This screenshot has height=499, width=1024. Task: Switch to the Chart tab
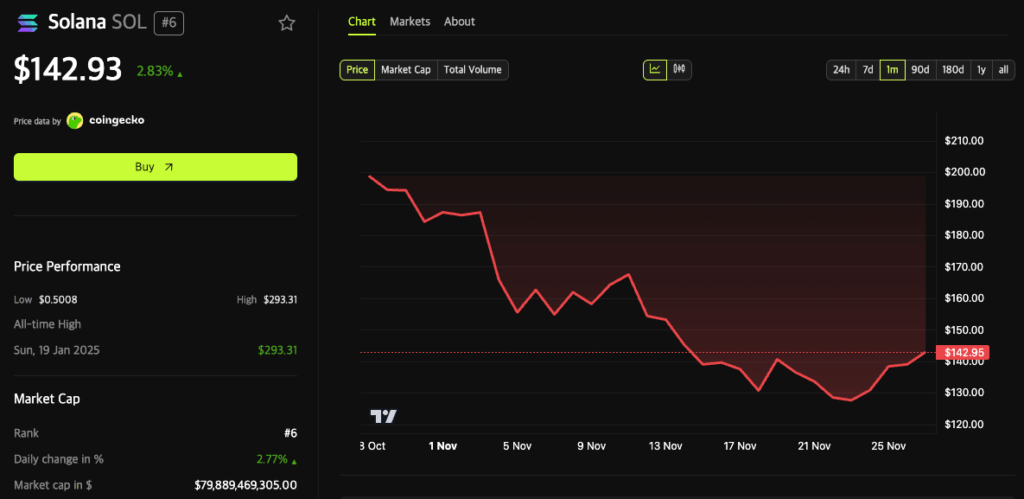click(x=362, y=21)
